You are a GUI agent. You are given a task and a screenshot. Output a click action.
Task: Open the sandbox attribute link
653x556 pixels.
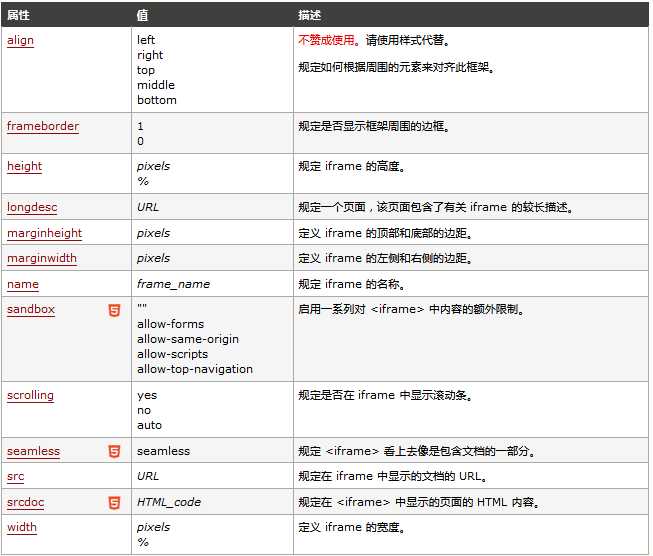point(31,309)
